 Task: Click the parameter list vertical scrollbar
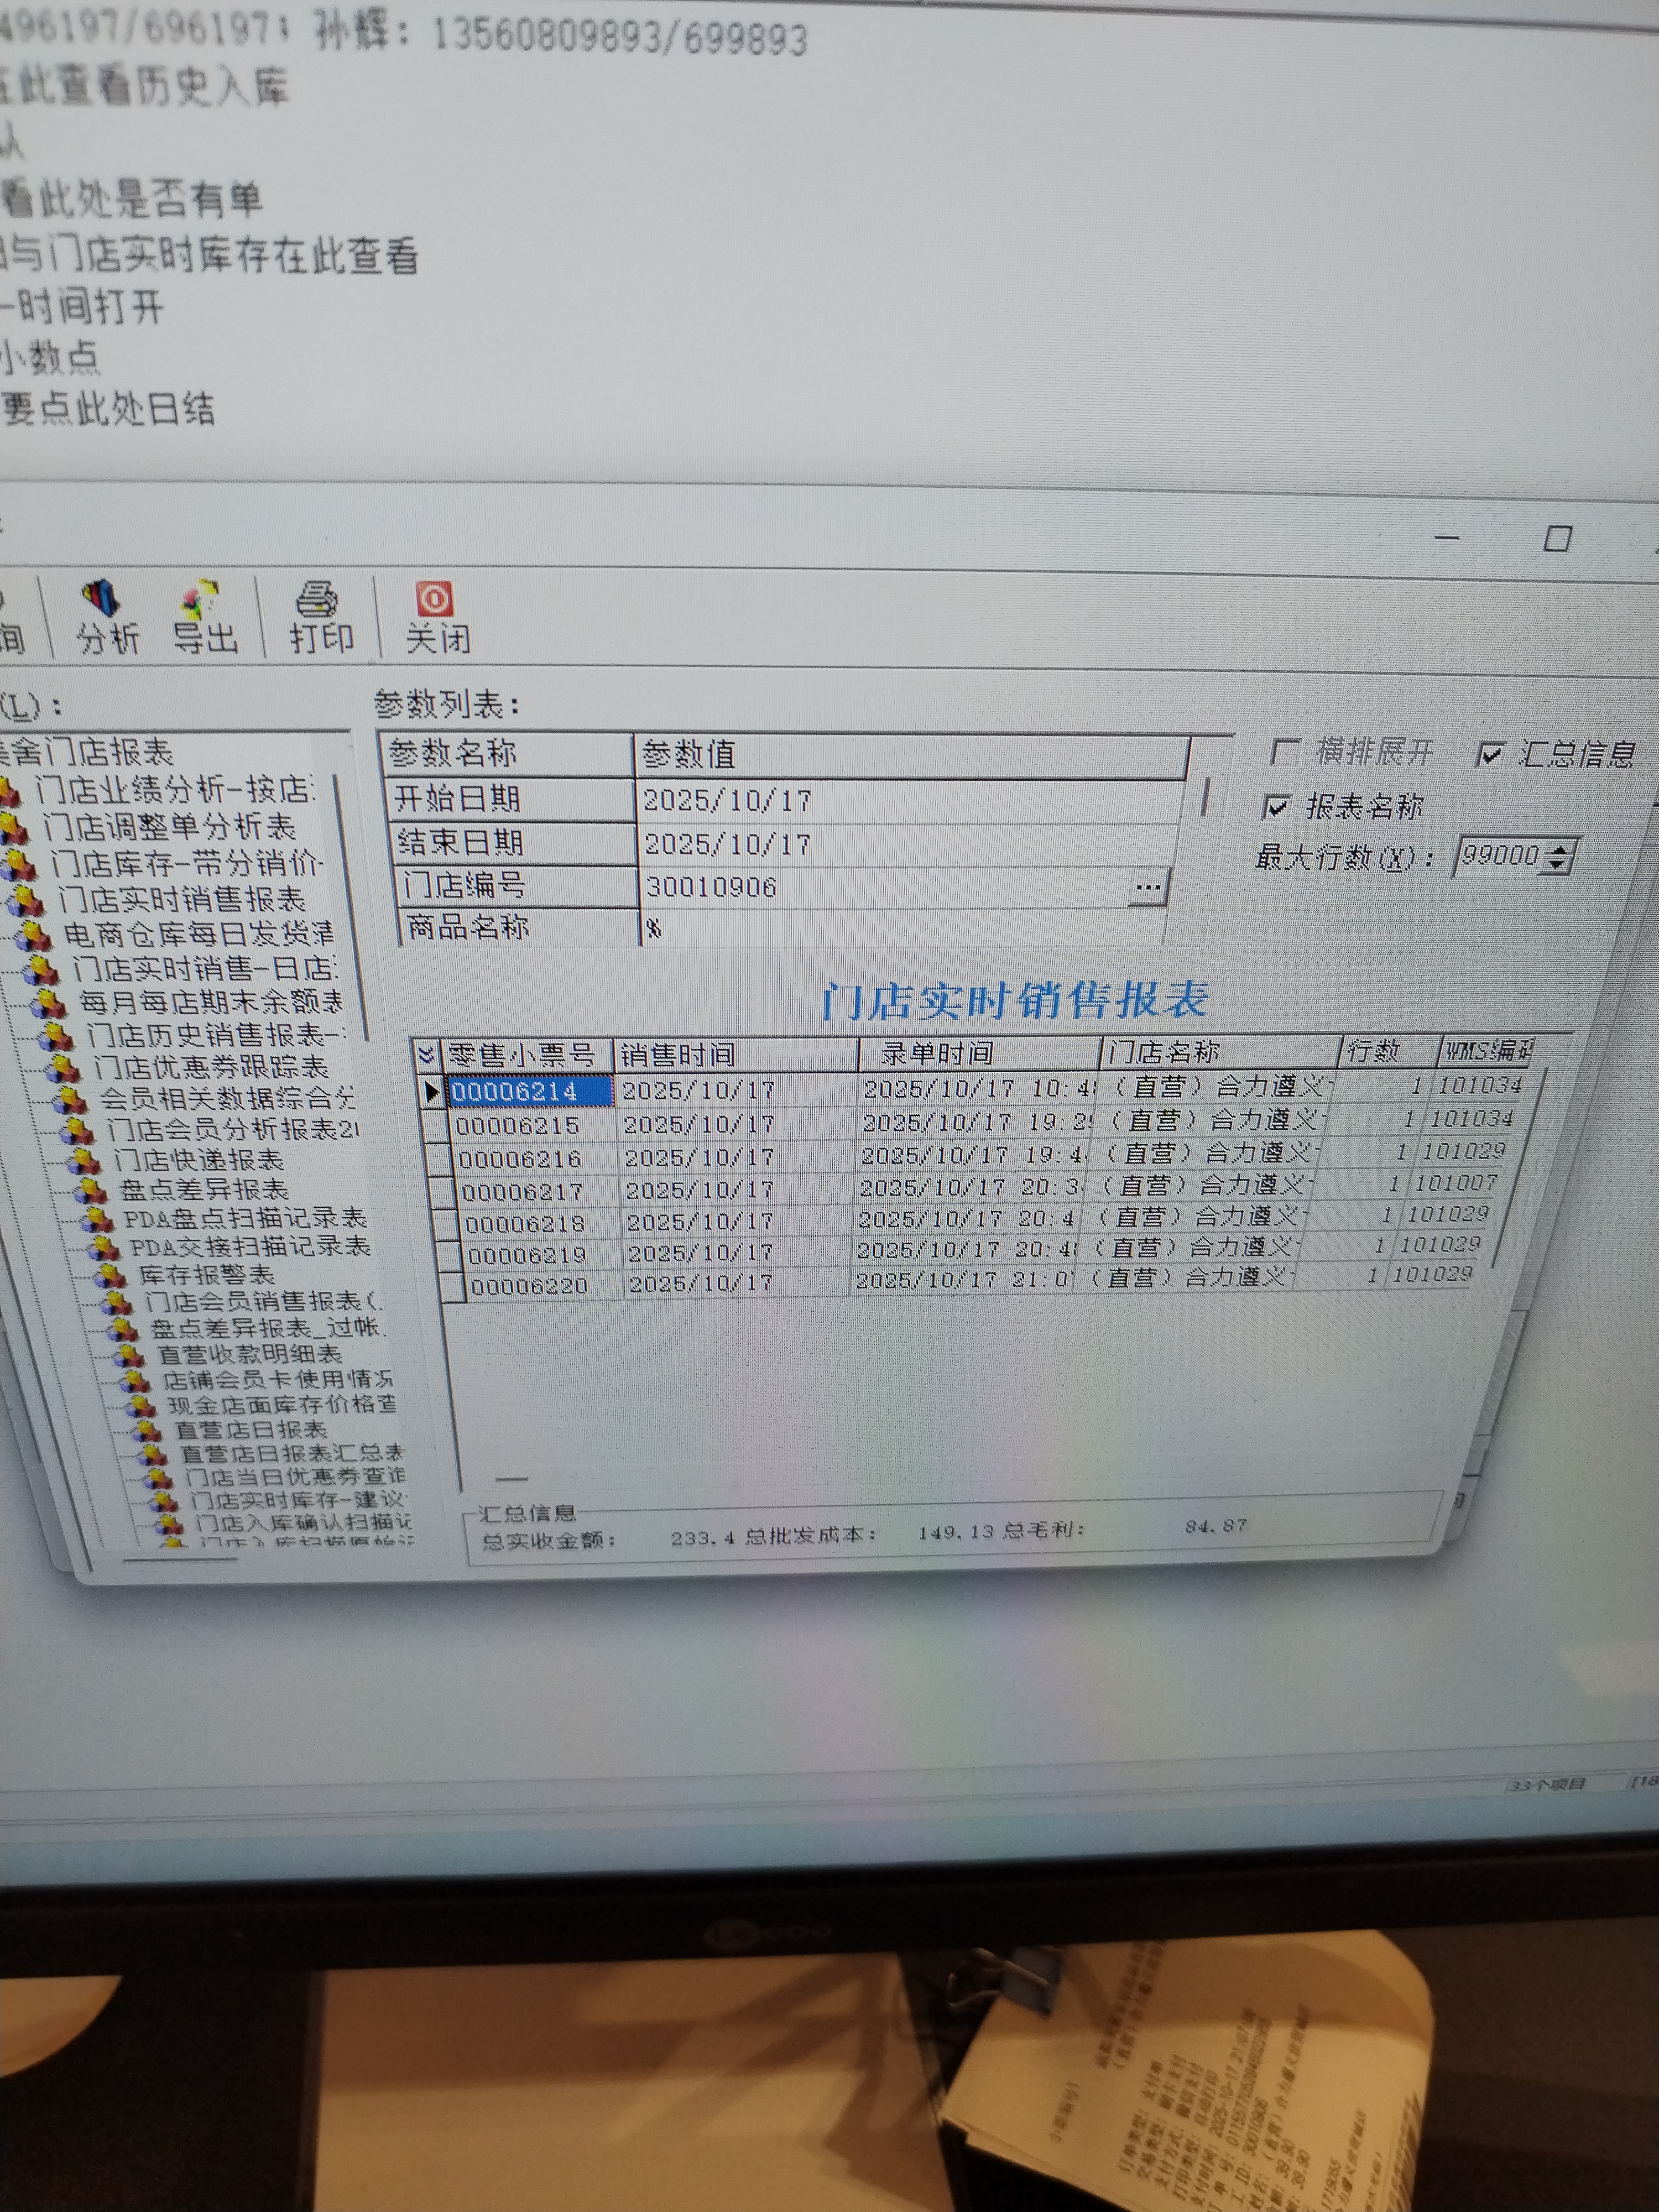coord(1206,796)
